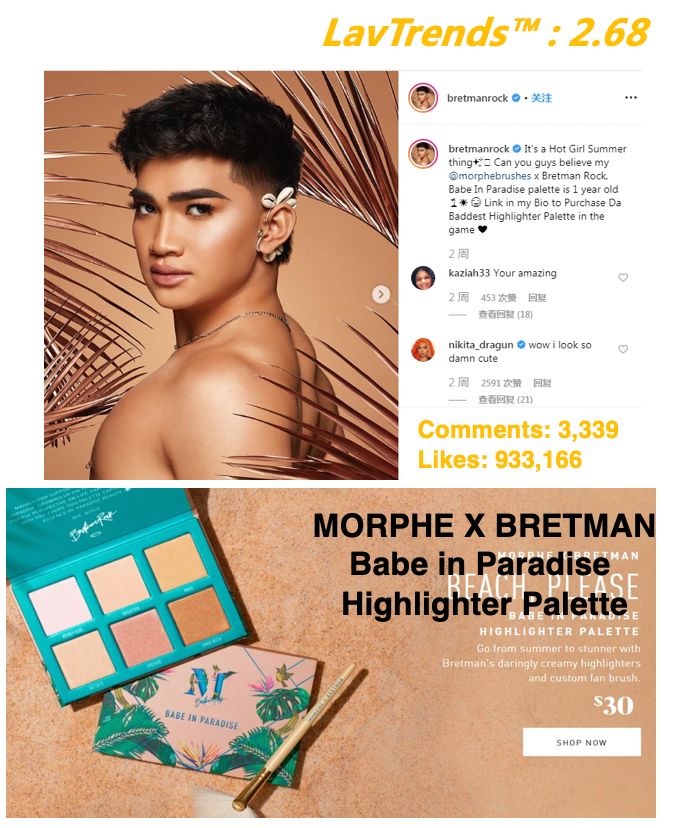Follow bretmanrock using the 关注 link
This screenshot has height=828, width=686.
[x=541, y=98]
